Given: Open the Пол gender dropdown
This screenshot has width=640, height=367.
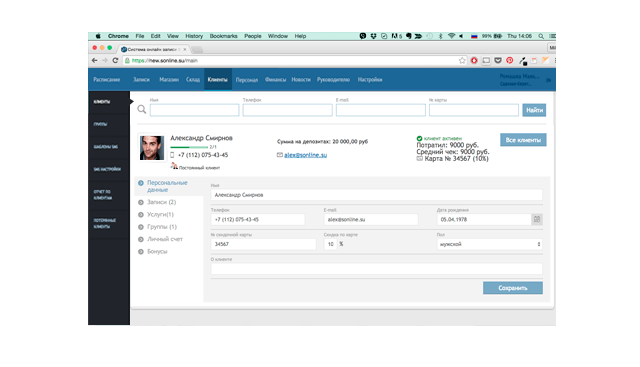Looking at the screenshot, I should (490, 244).
